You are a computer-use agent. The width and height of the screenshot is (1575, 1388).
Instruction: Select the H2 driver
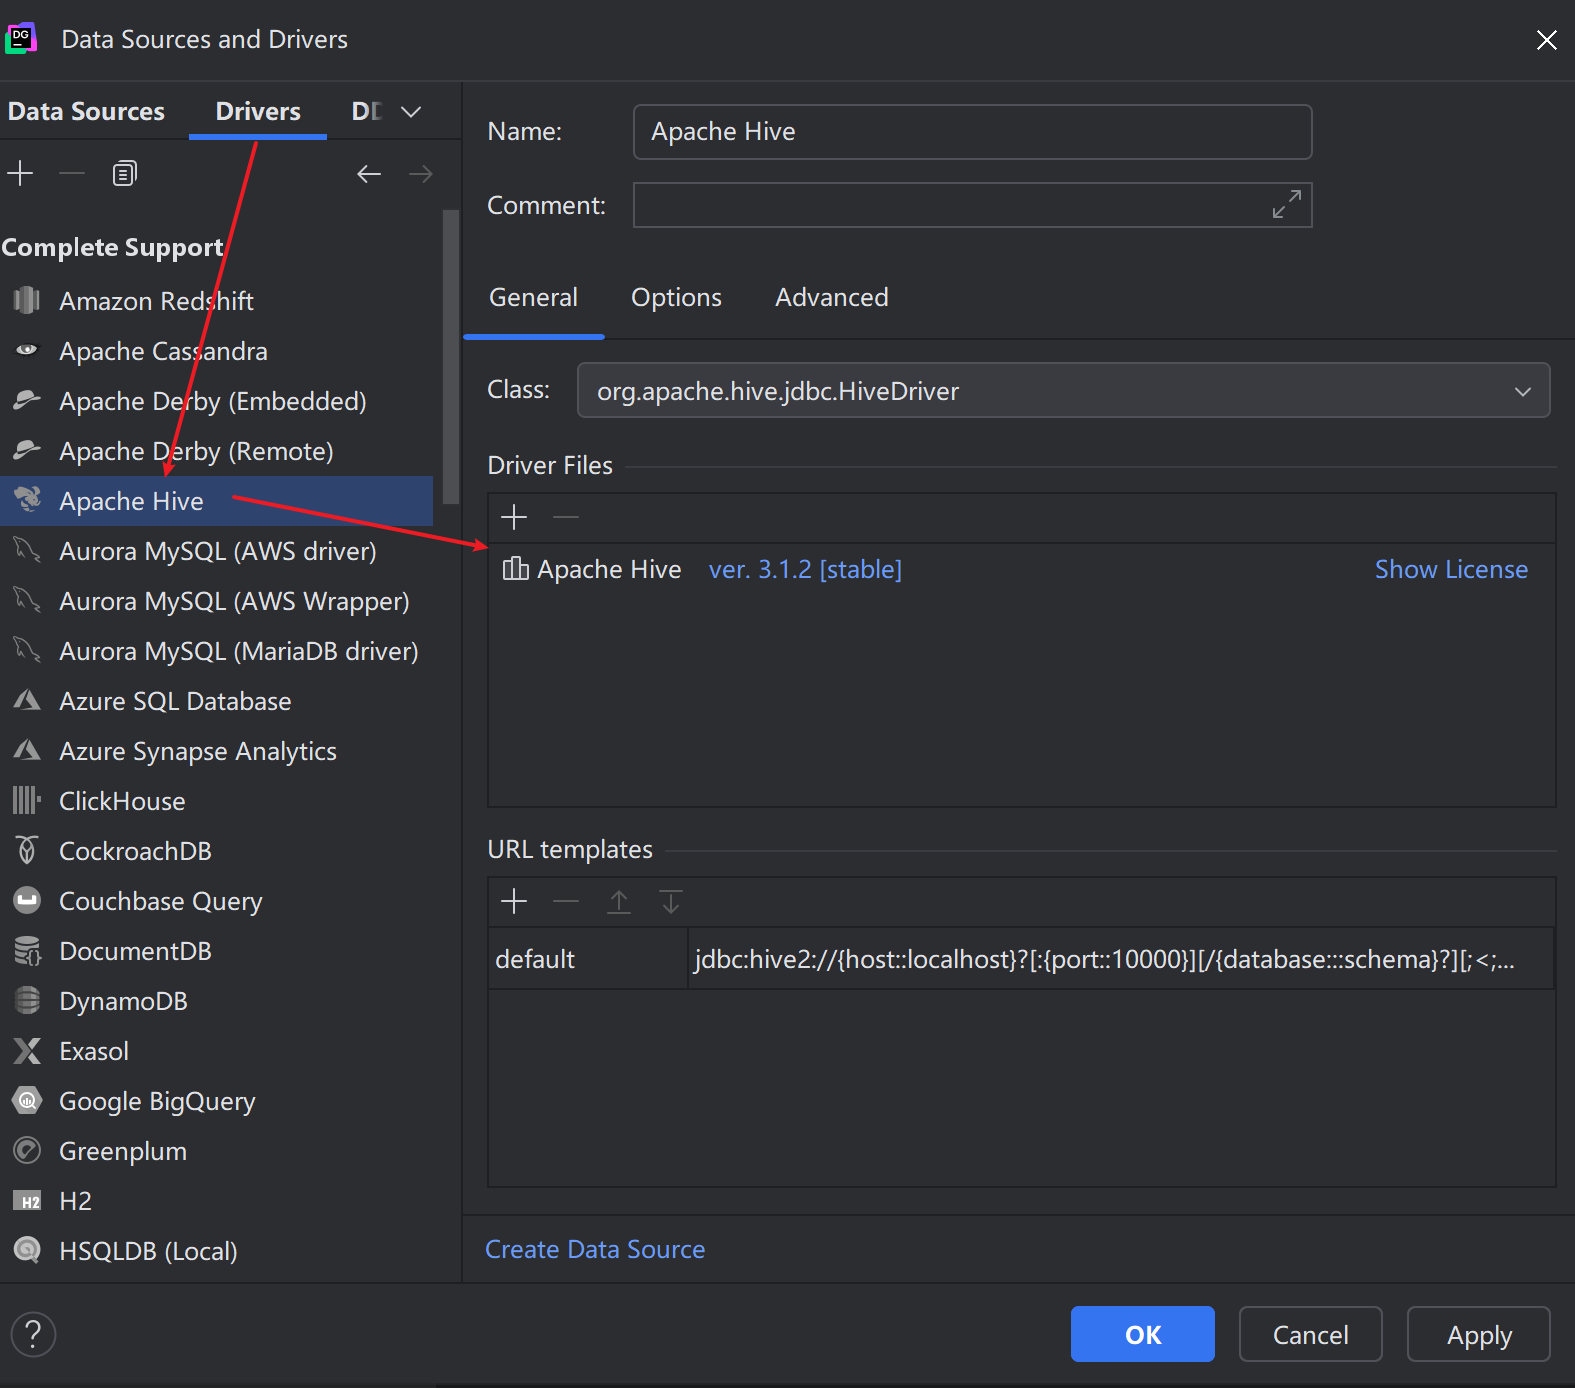[x=217, y=1201]
